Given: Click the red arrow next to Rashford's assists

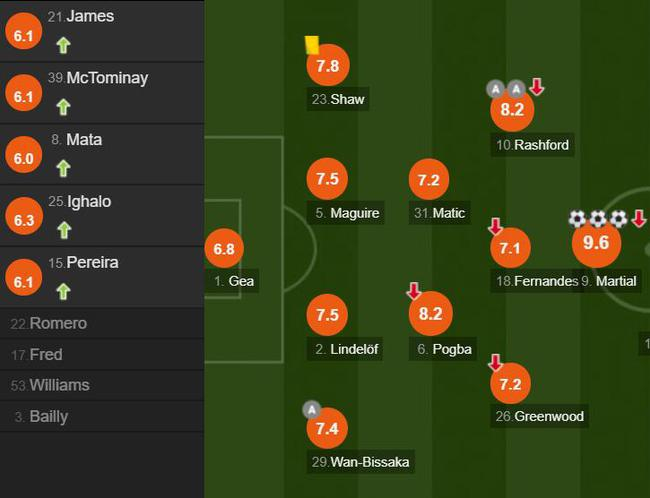Looking at the screenshot, I should coord(537,87).
